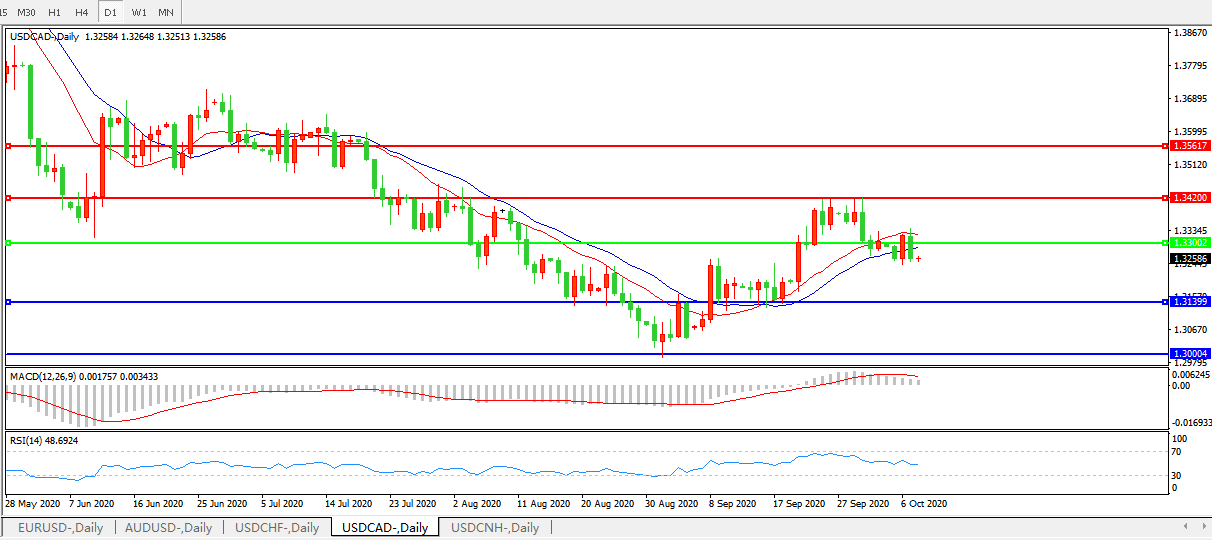1212x540 pixels.
Task: Open the USDCNH Daily chart tab
Action: [494, 527]
